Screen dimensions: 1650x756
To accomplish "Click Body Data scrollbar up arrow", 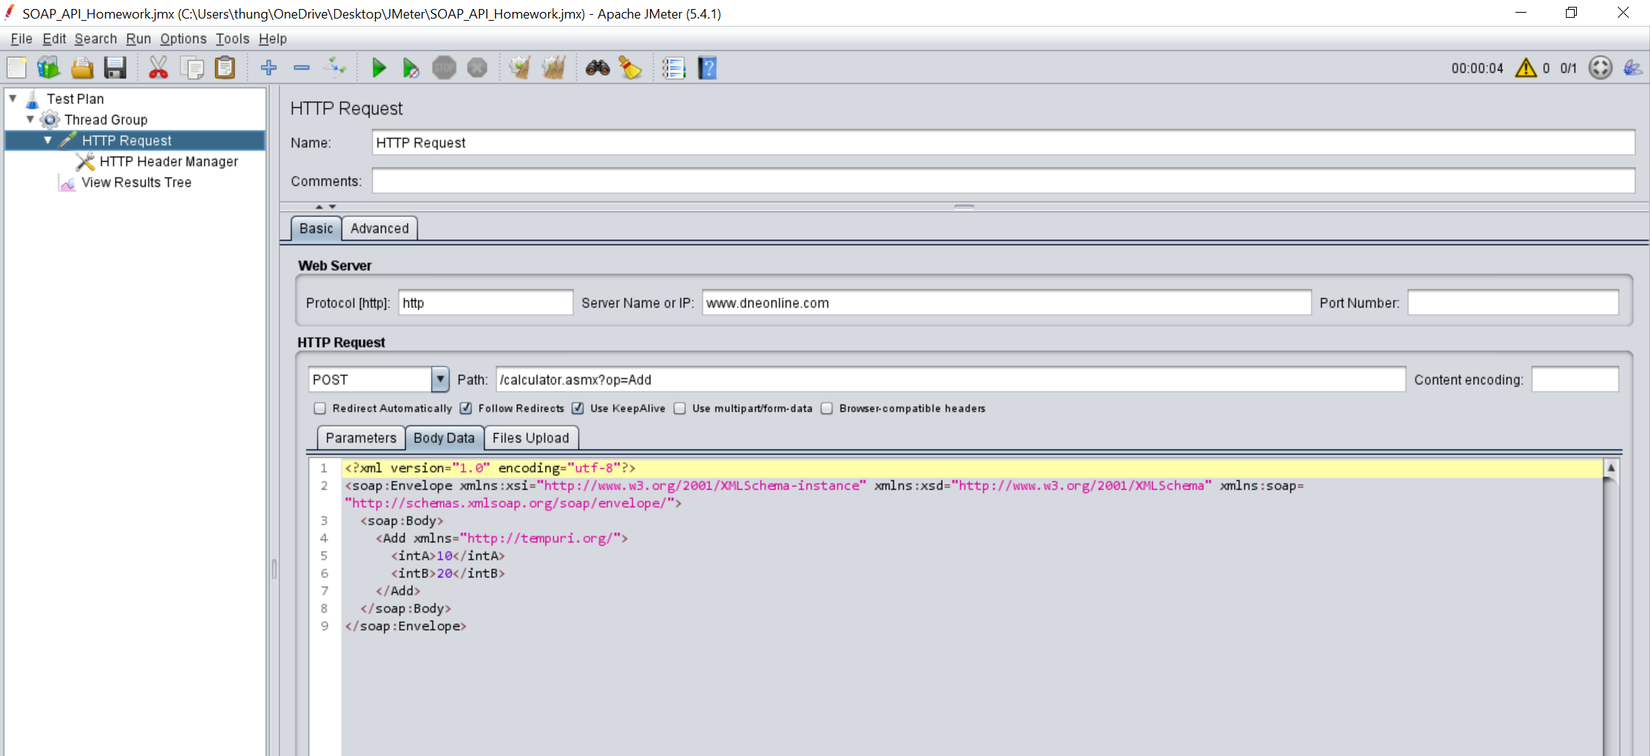I will (1610, 468).
